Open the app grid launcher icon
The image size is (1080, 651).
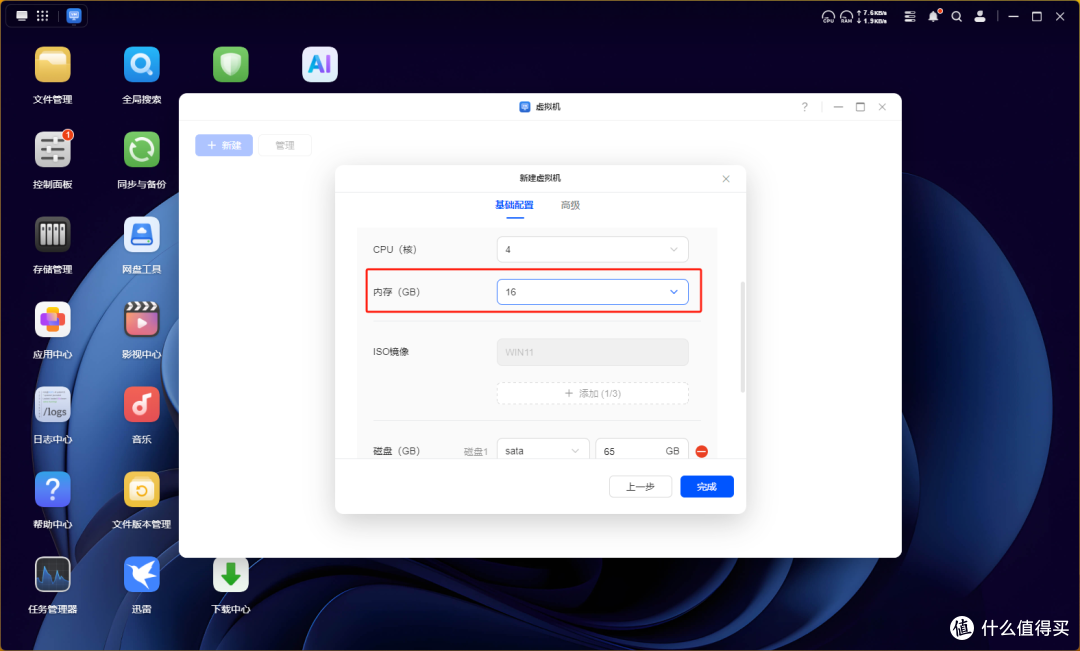[x=43, y=16]
